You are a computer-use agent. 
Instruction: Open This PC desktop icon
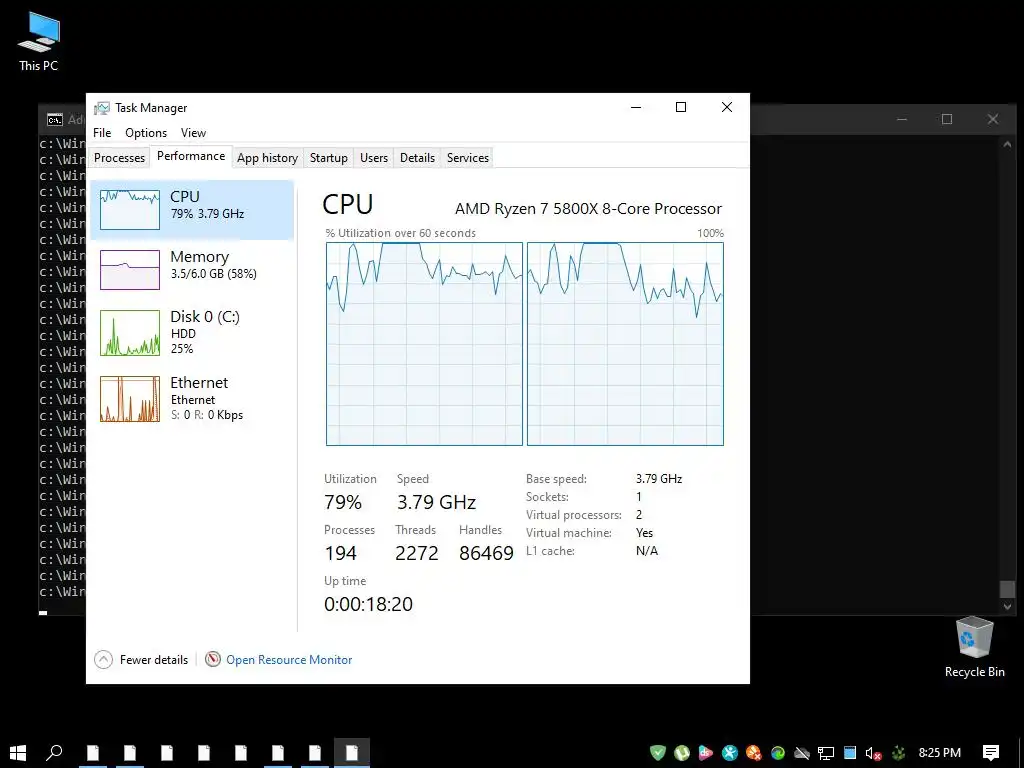coord(39,40)
